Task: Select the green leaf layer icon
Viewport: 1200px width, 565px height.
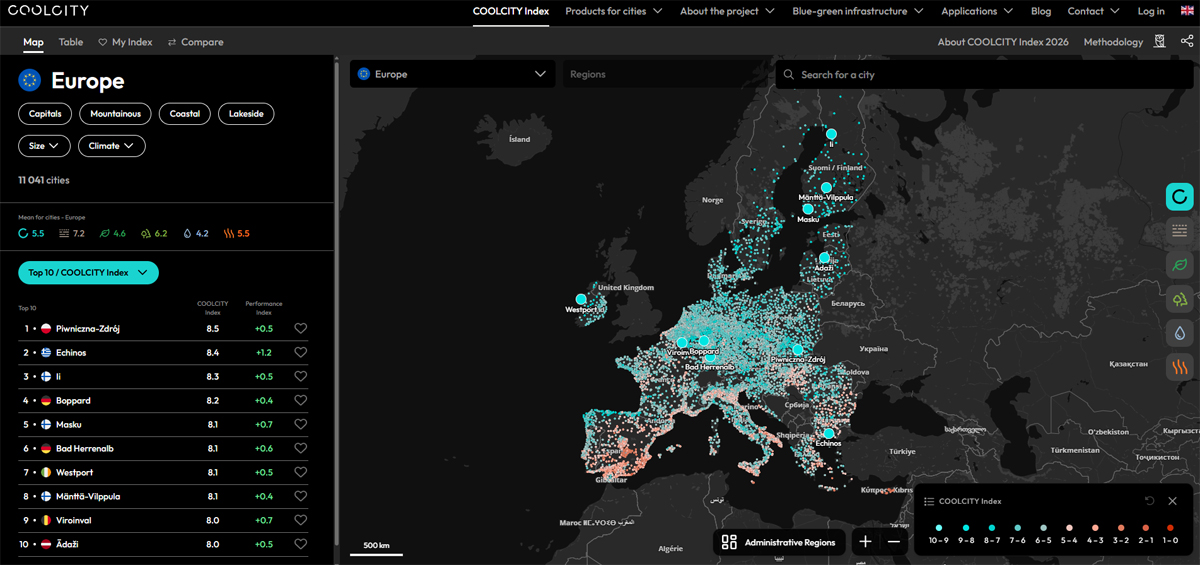Action: tap(1179, 265)
